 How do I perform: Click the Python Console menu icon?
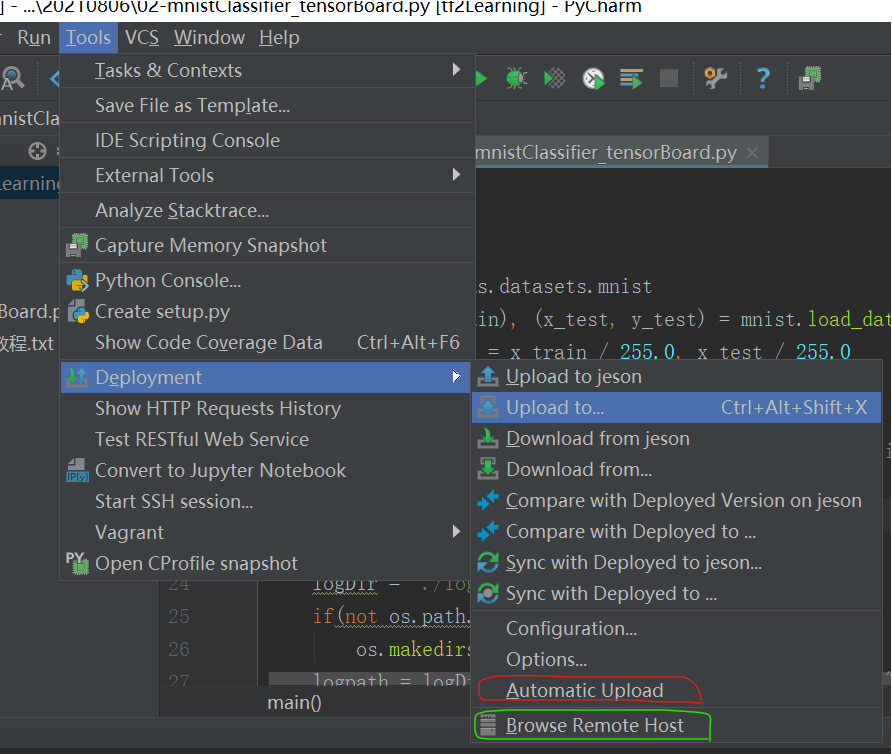coord(77,281)
